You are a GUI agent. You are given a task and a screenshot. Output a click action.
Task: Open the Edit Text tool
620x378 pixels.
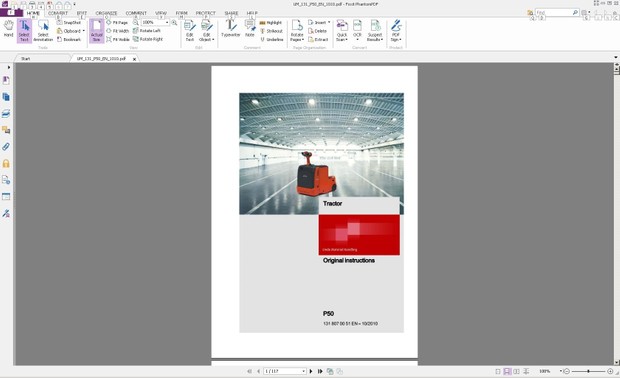click(x=190, y=30)
